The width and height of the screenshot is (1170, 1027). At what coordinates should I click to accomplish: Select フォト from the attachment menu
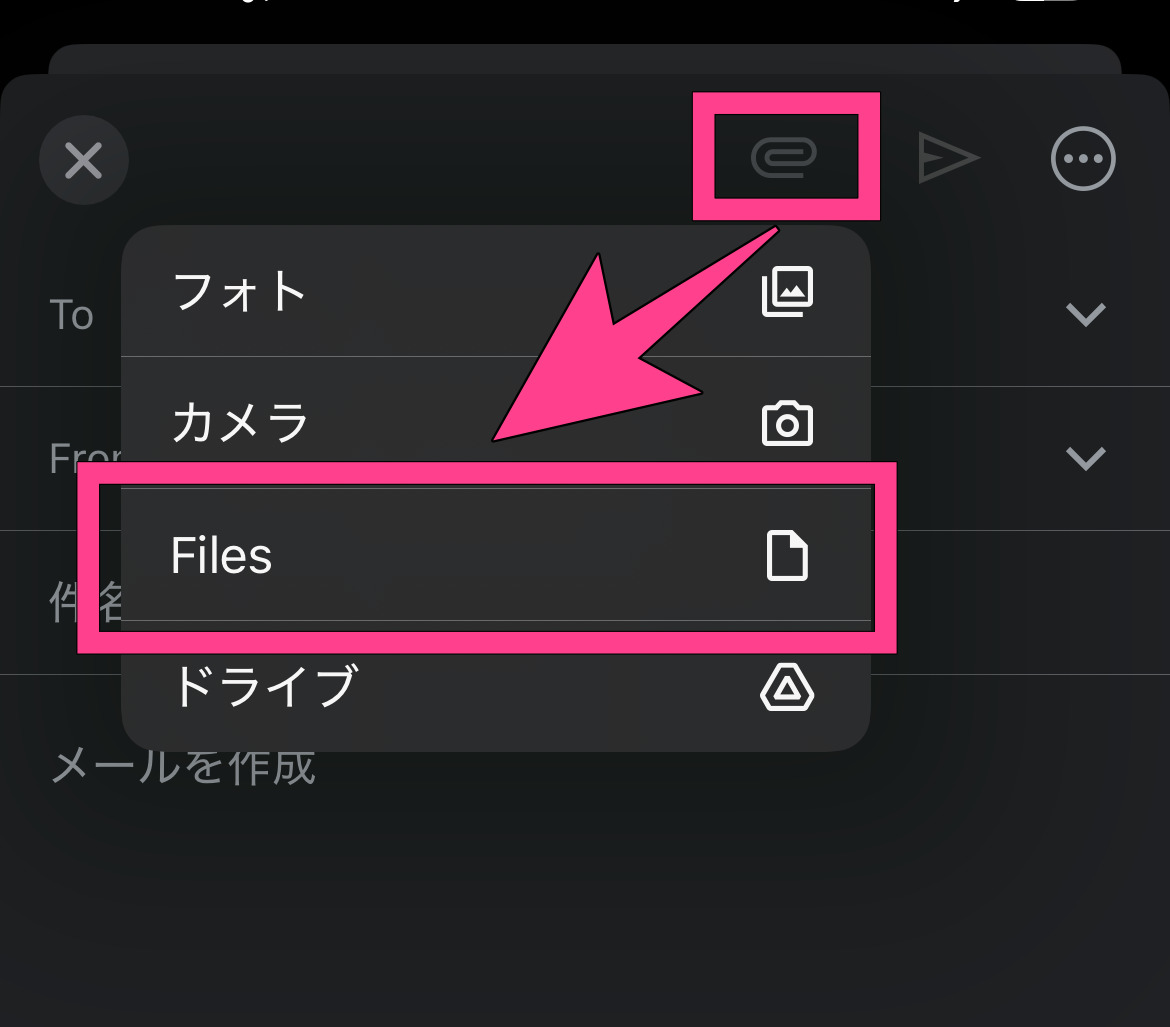tap(240, 292)
